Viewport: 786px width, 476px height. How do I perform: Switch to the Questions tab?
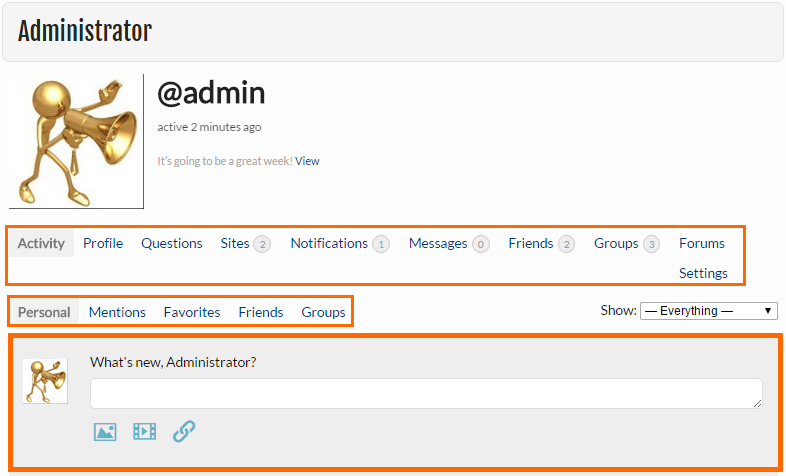pyautogui.click(x=171, y=243)
